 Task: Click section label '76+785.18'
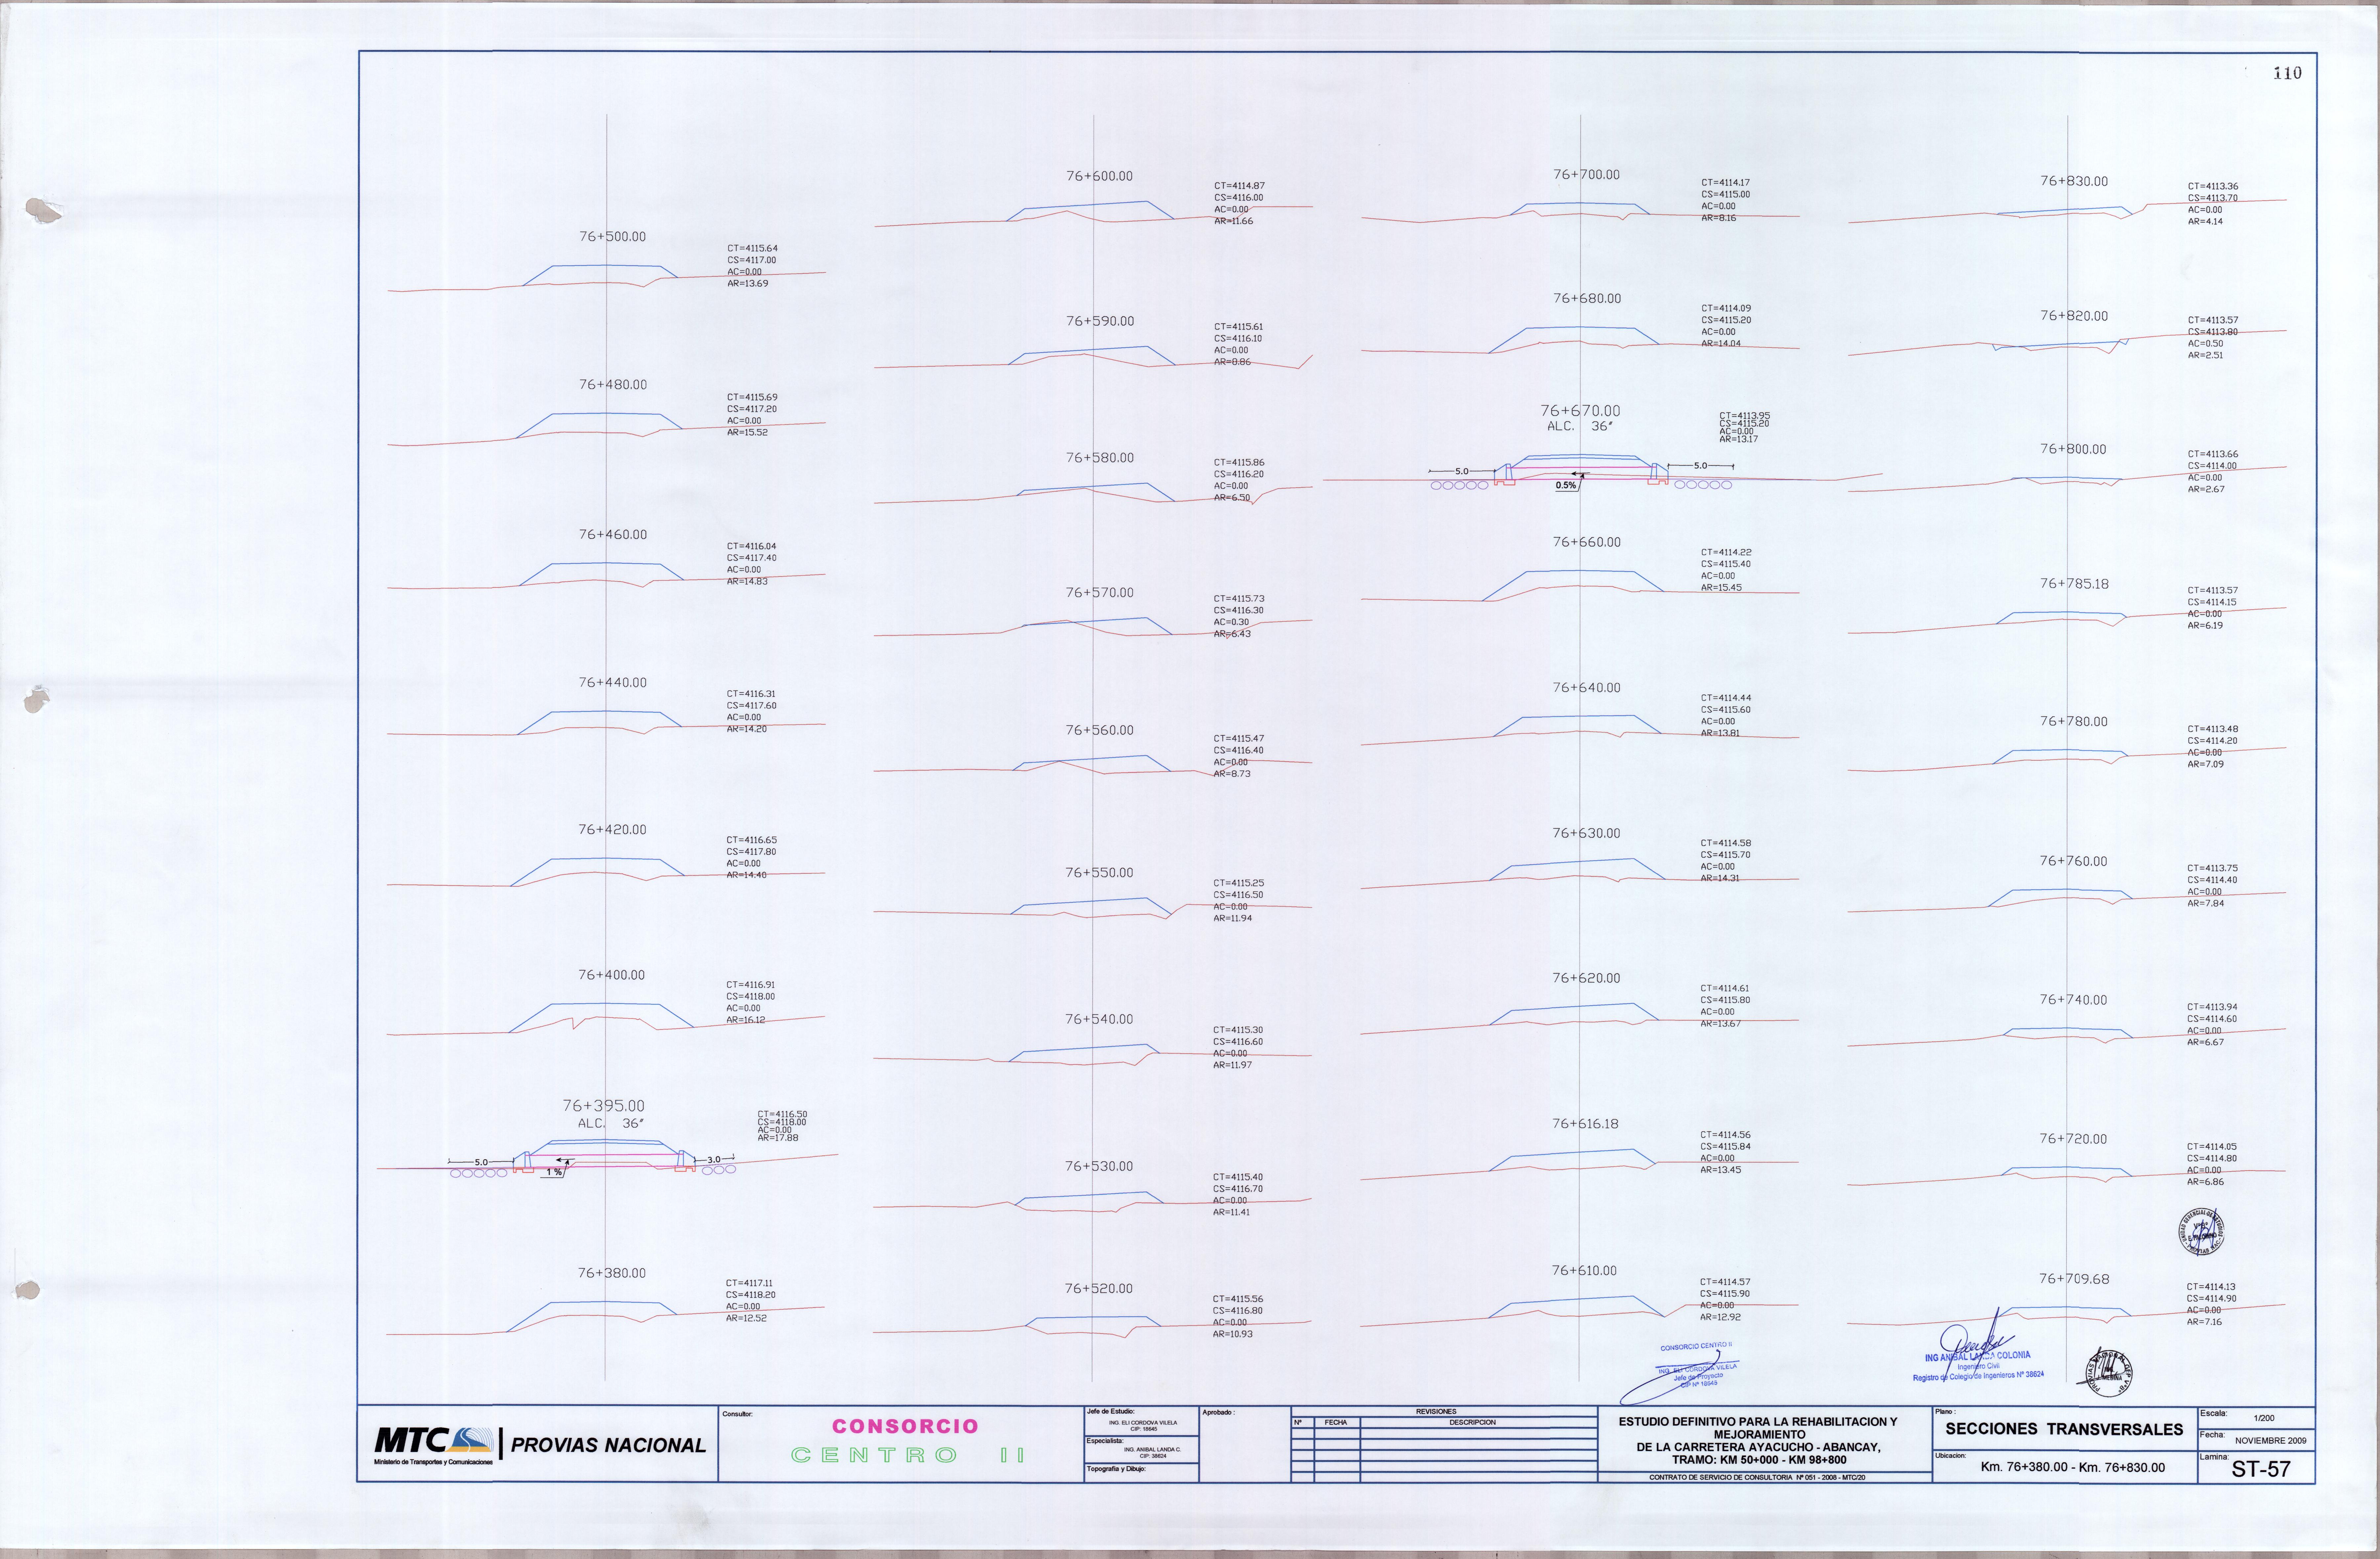2074,584
